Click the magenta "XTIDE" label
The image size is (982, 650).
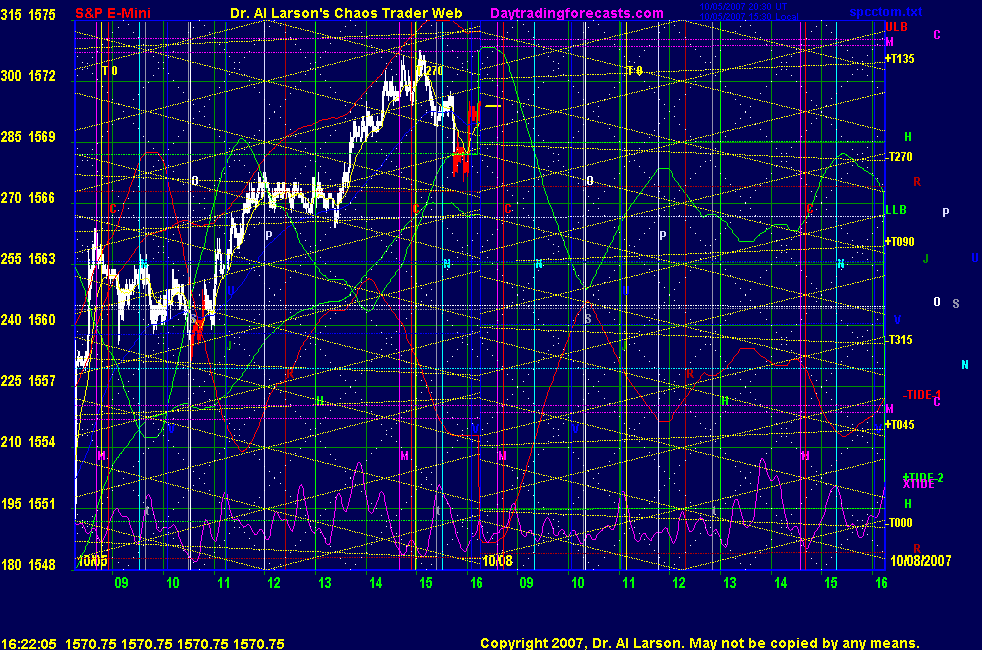[x=918, y=484]
